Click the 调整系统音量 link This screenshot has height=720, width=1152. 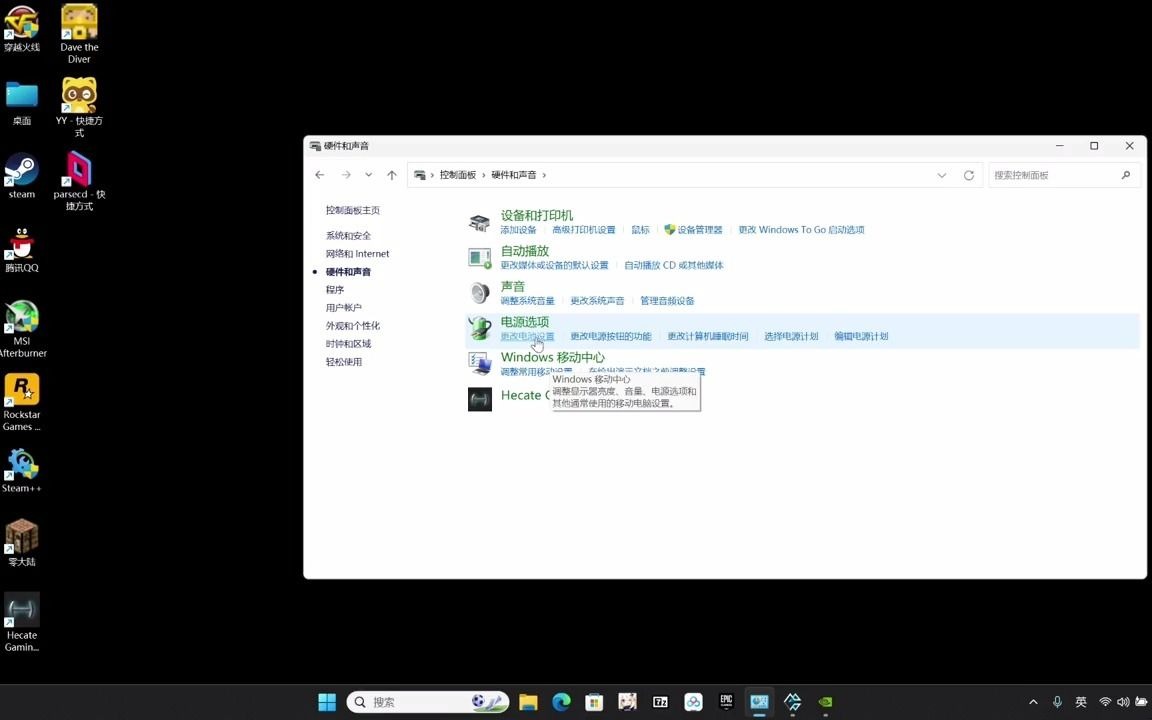pyautogui.click(x=527, y=300)
